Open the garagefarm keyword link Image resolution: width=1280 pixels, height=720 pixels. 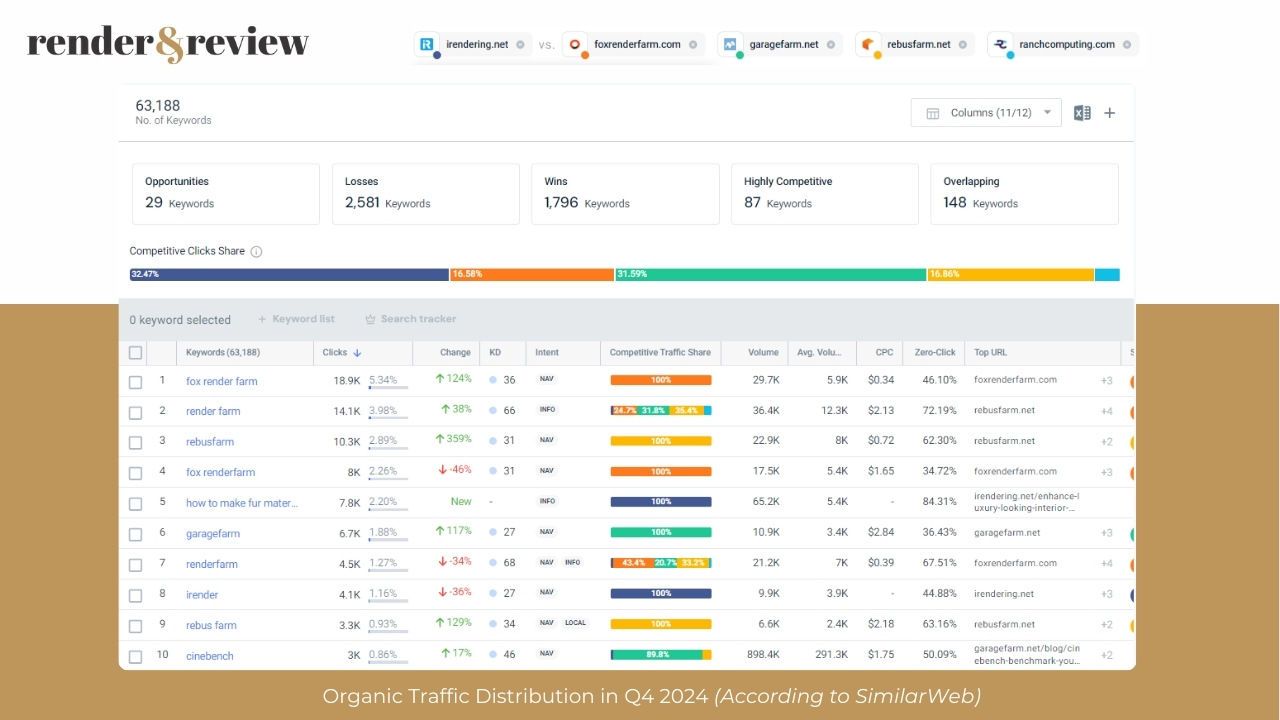tap(213, 534)
